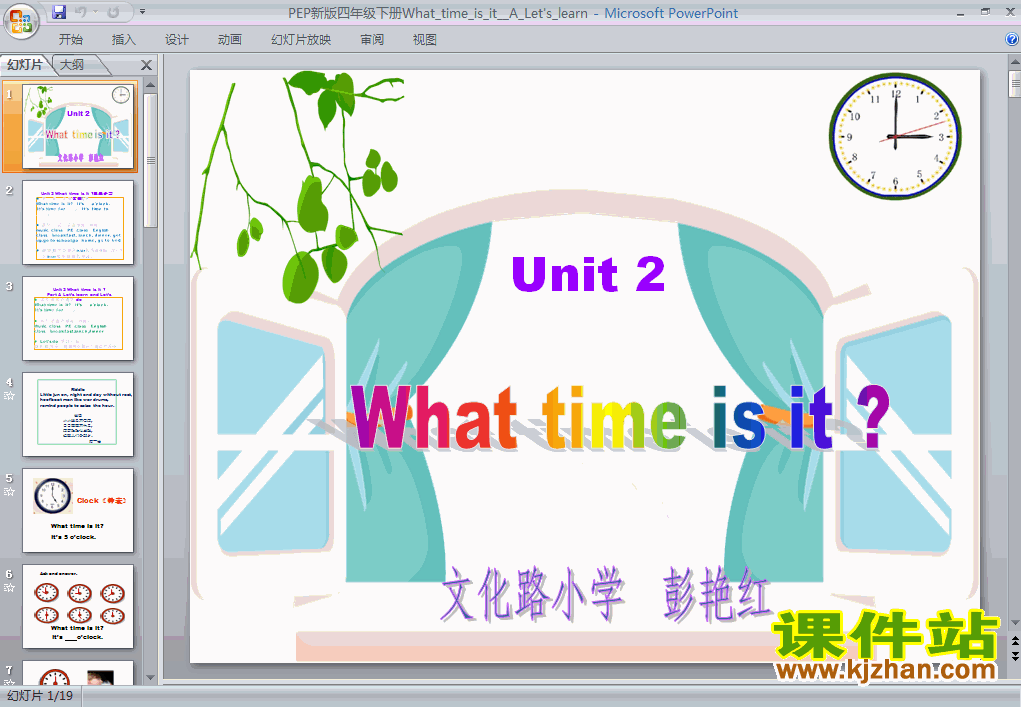Image resolution: width=1021 pixels, height=707 pixels.
Task: Open the 开始 ribbon tab
Action: 70,40
